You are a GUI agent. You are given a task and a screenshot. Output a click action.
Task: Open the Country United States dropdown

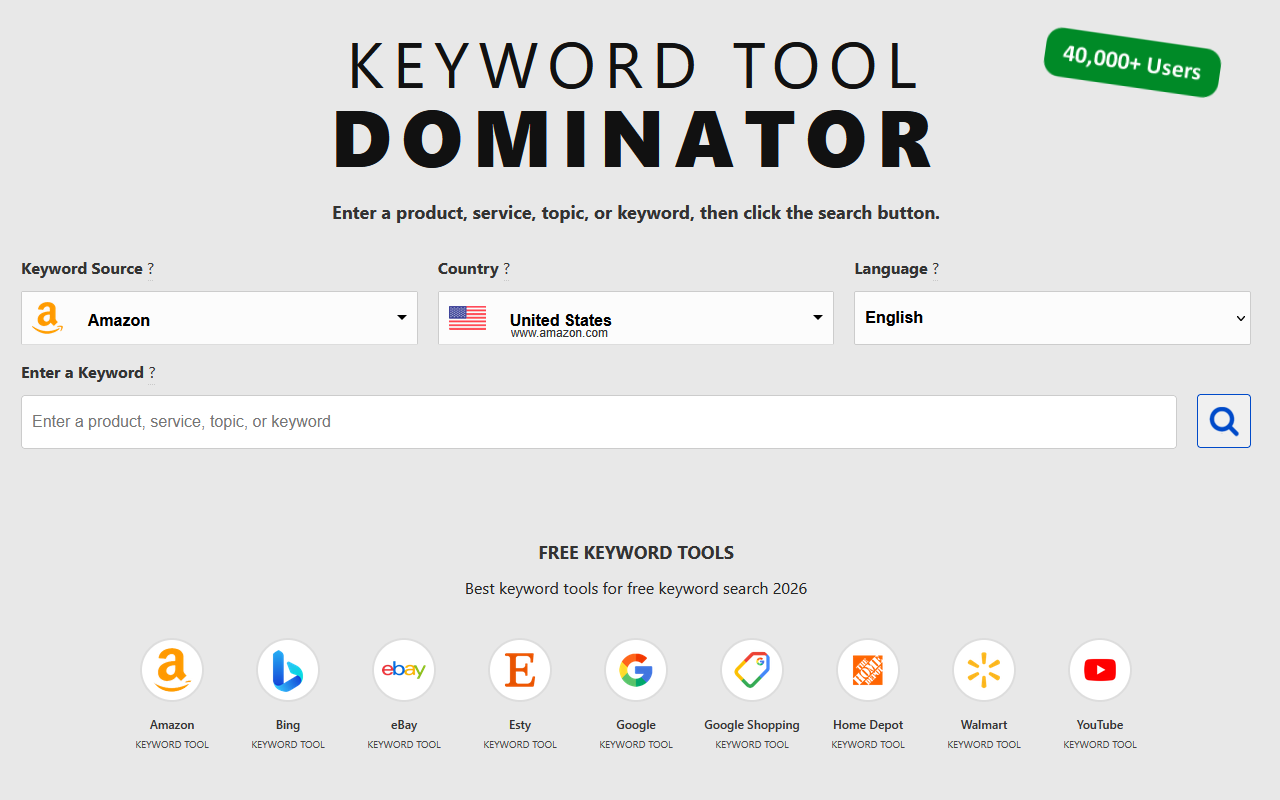point(636,318)
